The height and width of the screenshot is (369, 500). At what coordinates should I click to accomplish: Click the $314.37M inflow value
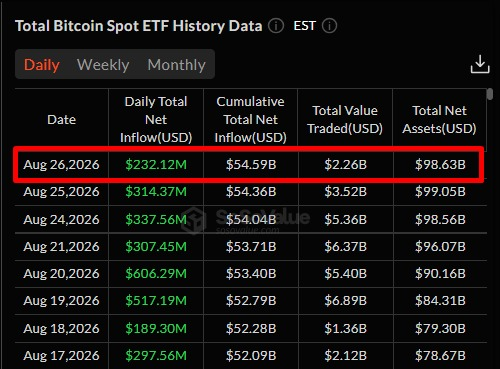156,192
